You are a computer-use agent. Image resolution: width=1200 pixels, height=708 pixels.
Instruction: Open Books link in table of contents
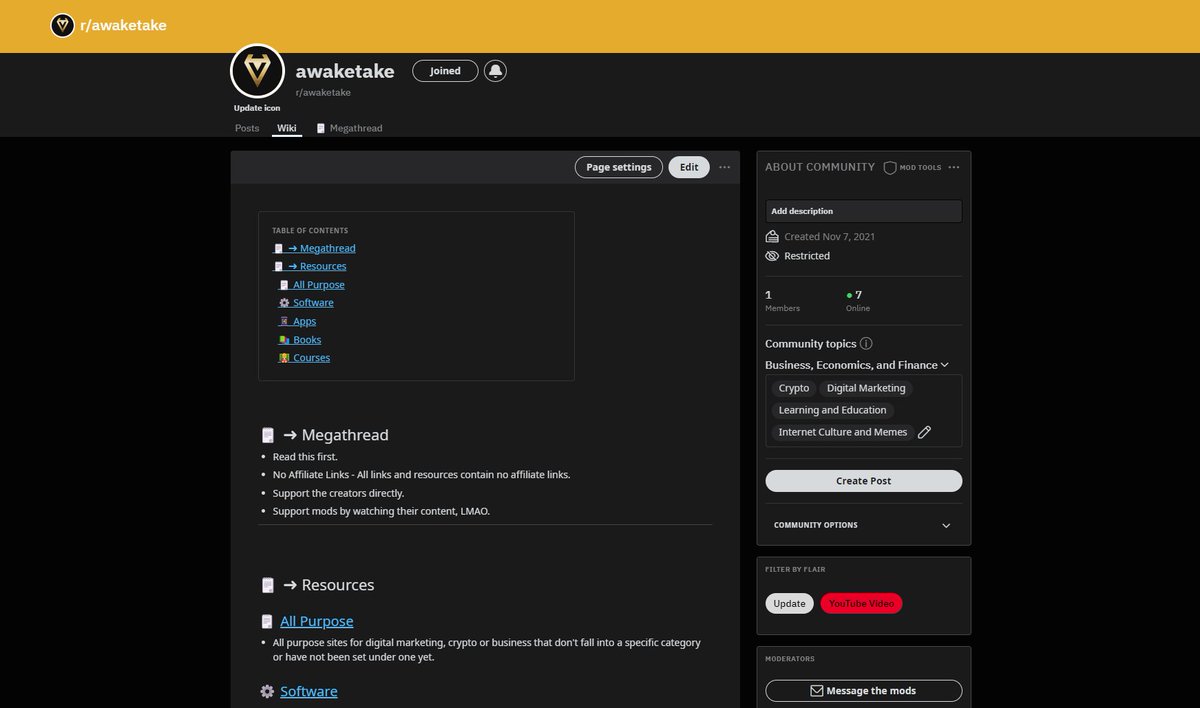[300, 340]
